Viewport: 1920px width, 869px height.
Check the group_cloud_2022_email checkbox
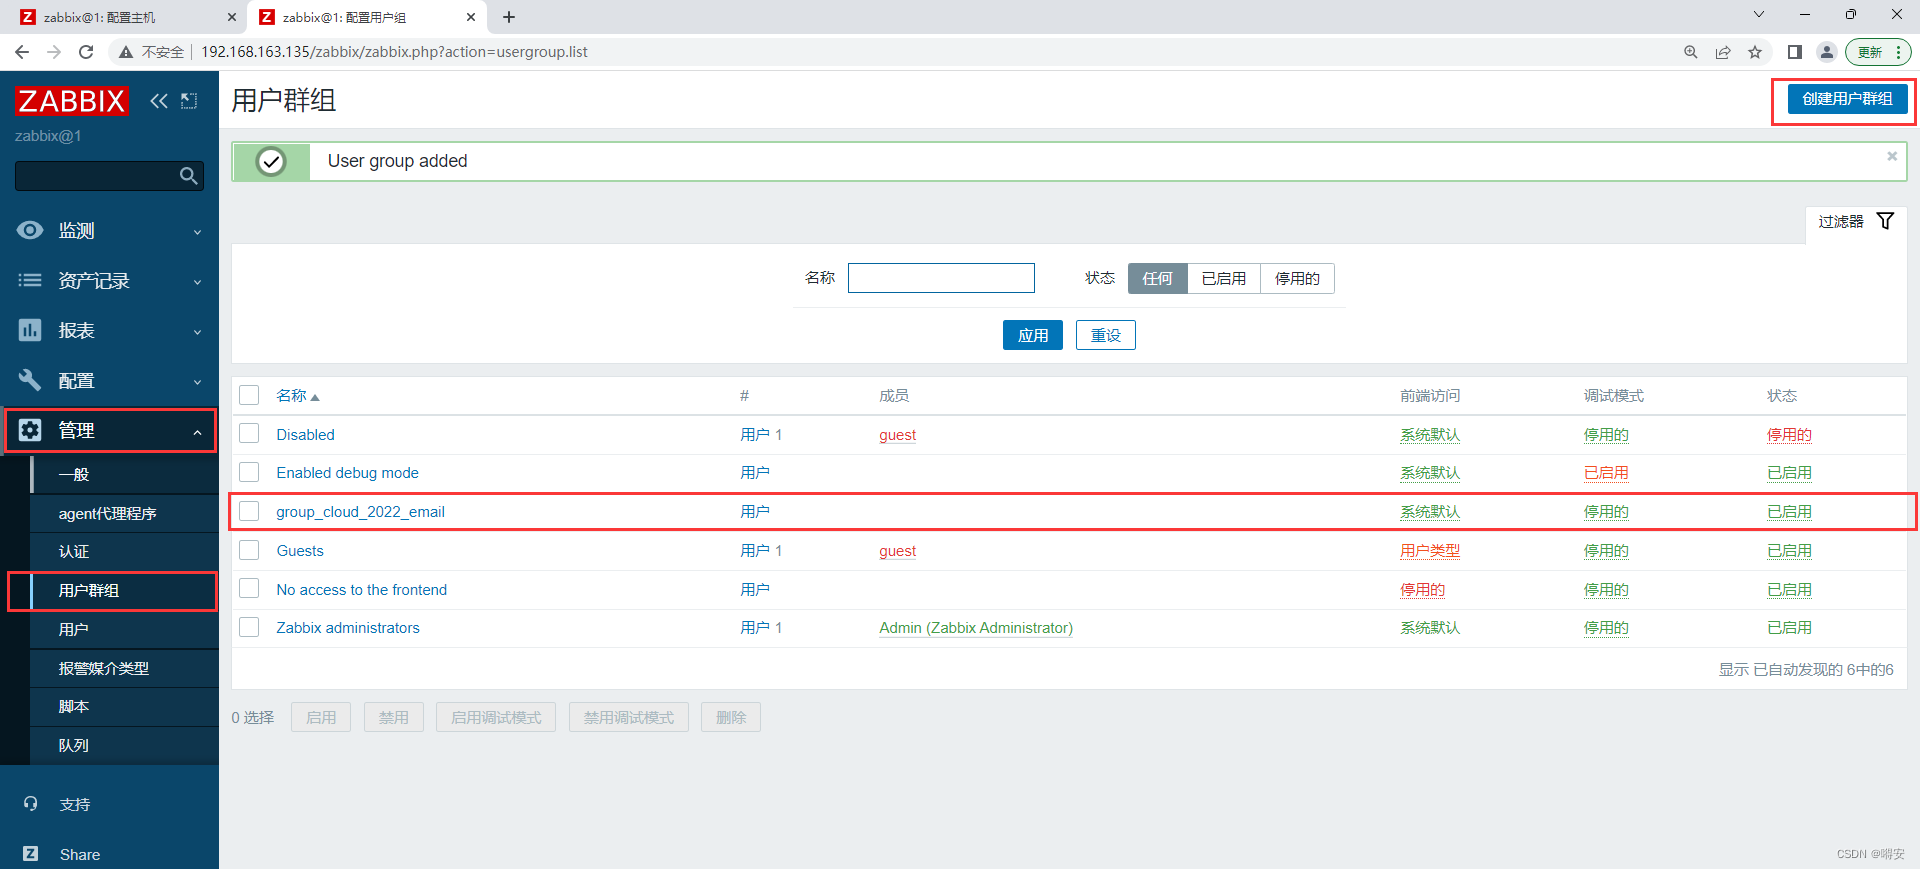click(x=249, y=511)
